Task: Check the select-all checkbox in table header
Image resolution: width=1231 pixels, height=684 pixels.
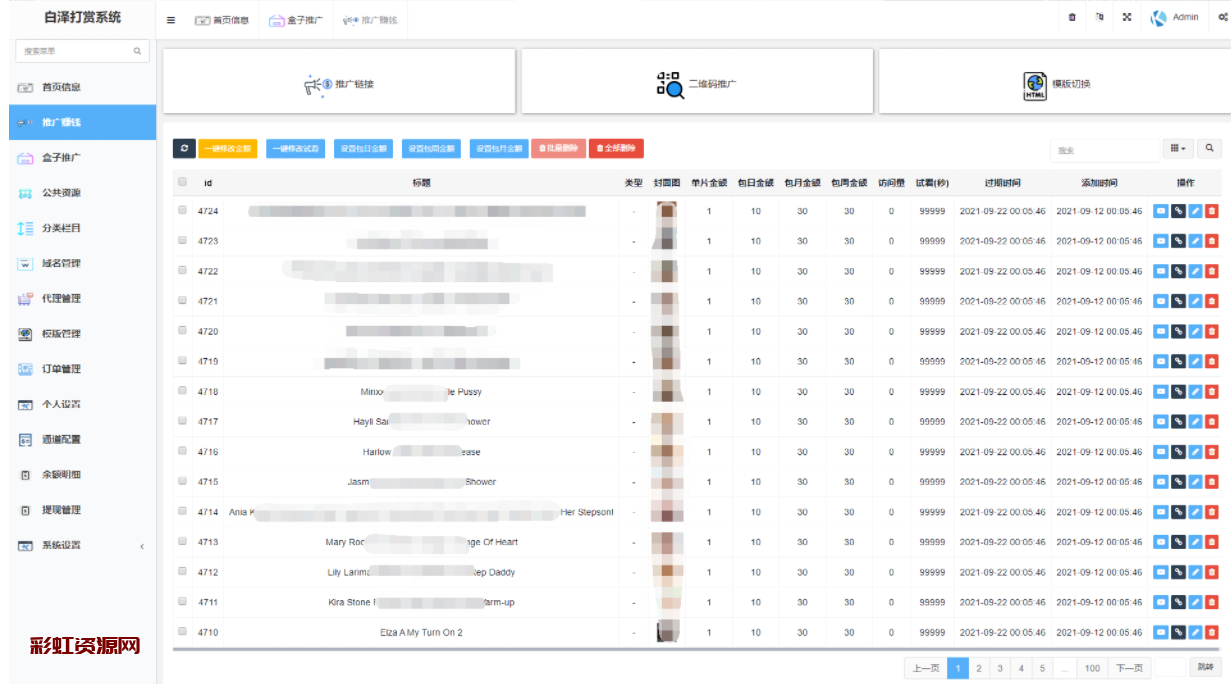Action: (182, 182)
